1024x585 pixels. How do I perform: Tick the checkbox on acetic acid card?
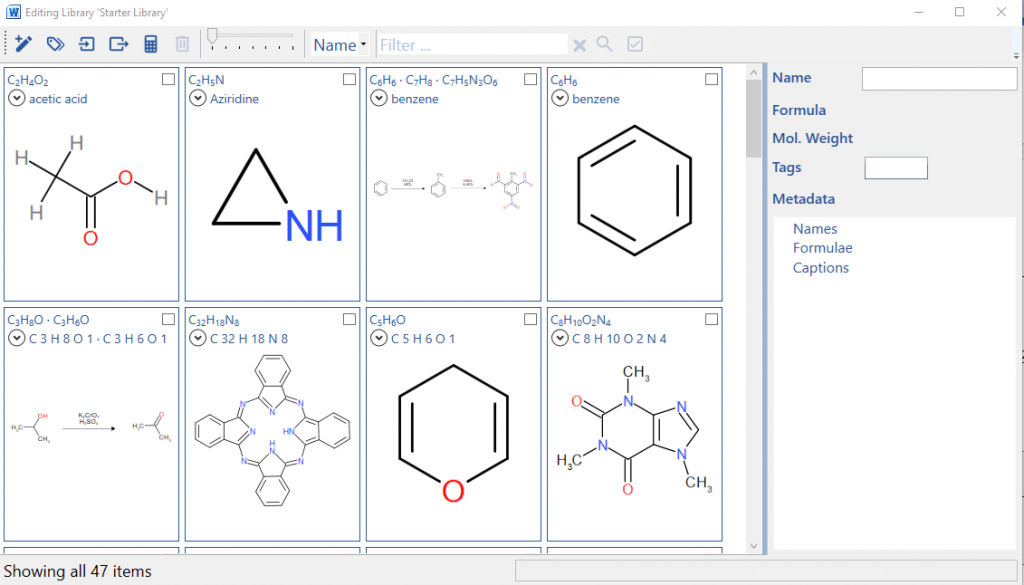tap(168, 79)
